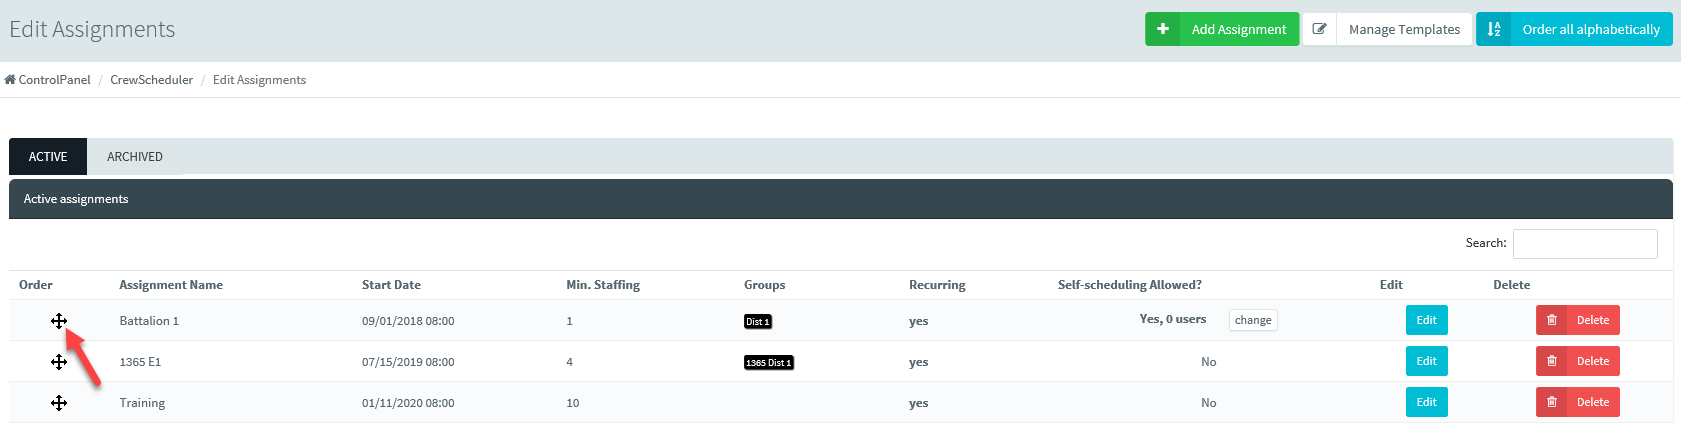Edit the Battalion 1 assignment
The height and width of the screenshot is (423, 1681).
tap(1427, 320)
